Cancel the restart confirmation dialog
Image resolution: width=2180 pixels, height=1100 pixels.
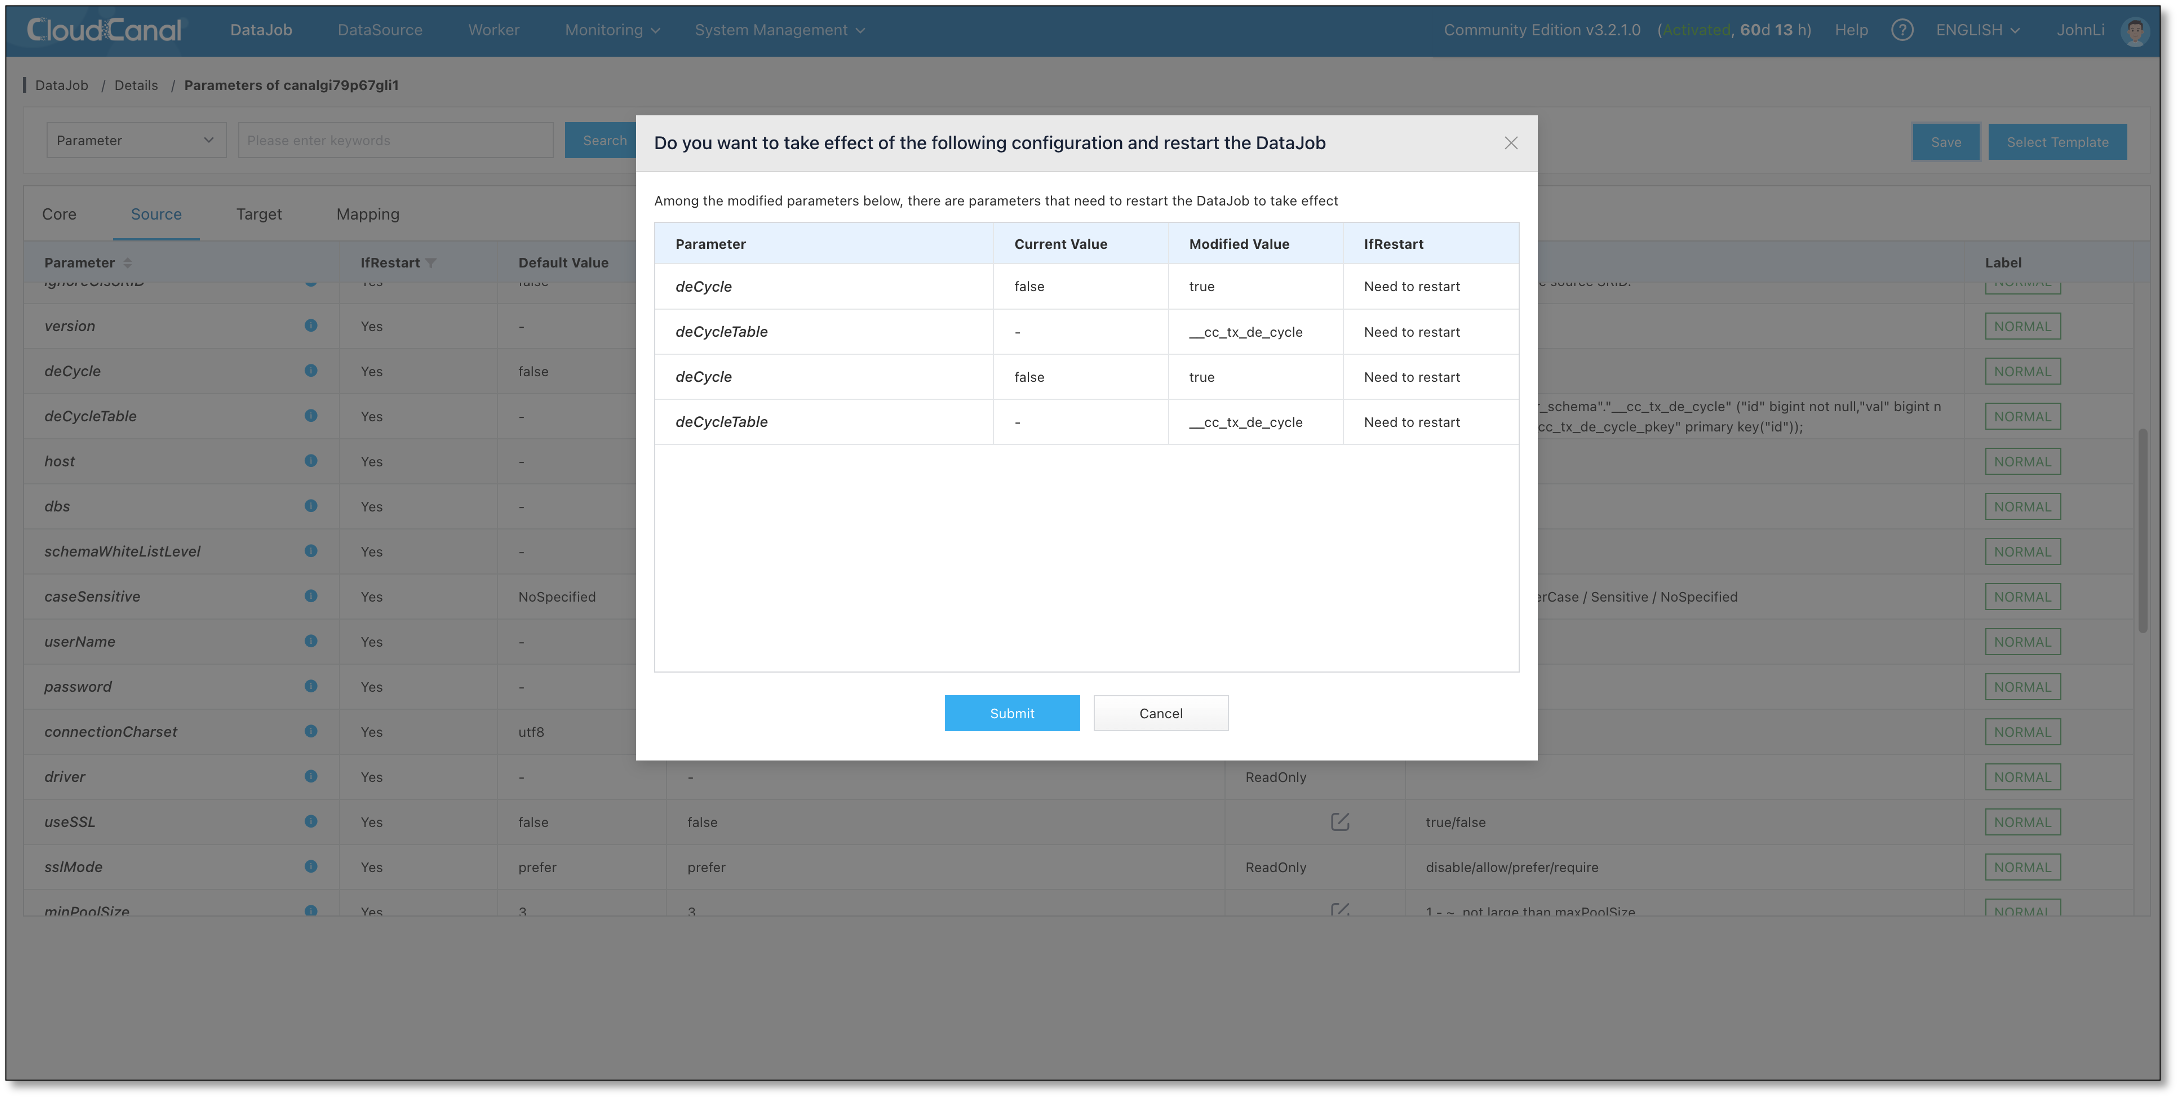pos(1160,713)
